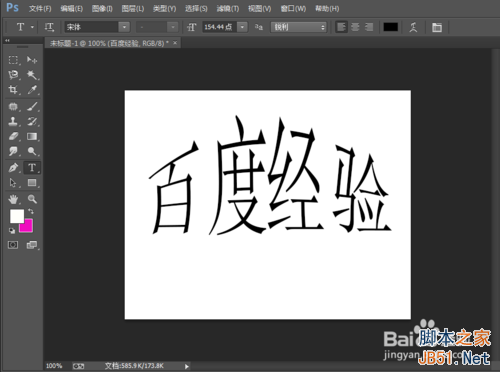Select the Eraser tool
Image resolution: width=500 pixels, height=372 pixels.
pos(13,136)
